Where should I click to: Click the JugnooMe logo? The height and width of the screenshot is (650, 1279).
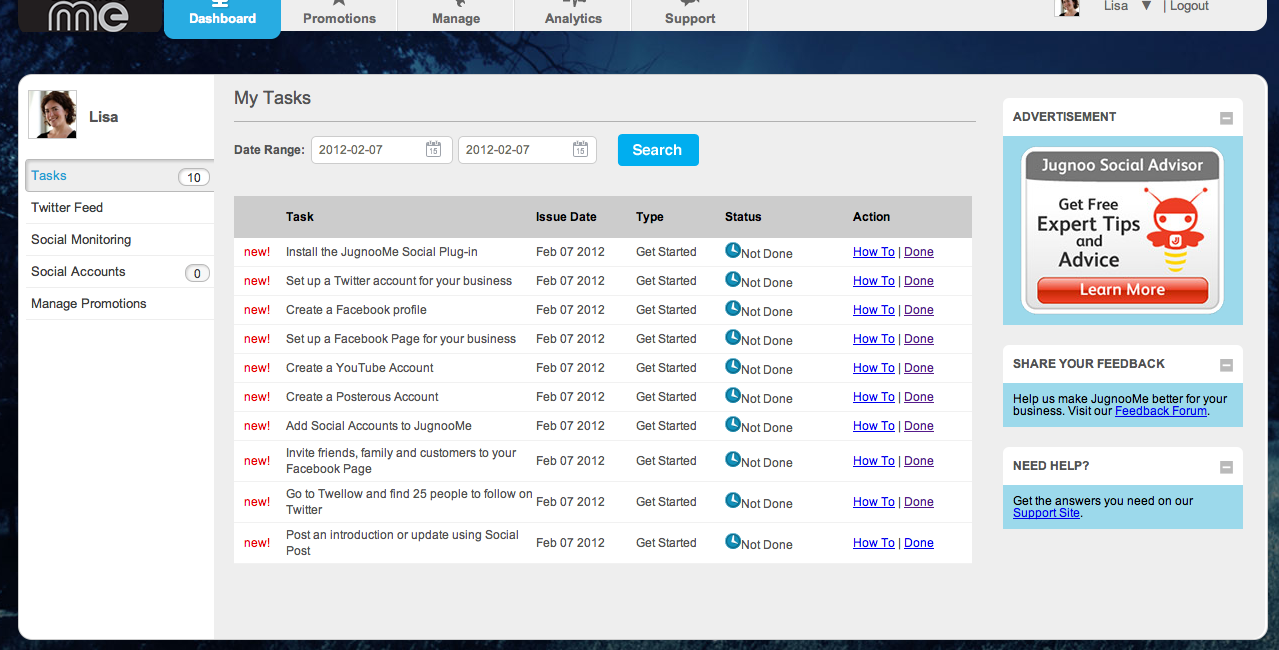coord(89,15)
